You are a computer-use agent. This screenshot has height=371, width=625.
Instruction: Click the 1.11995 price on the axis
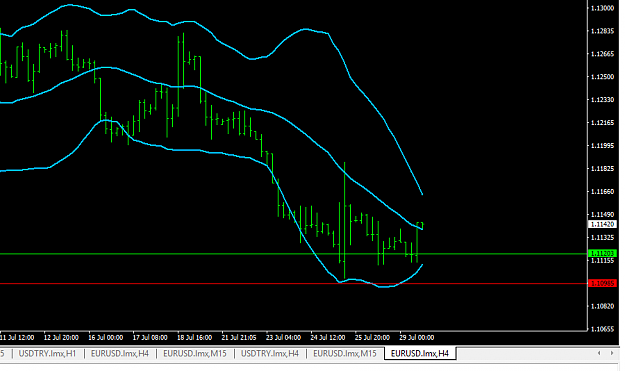pyautogui.click(x=602, y=145)
